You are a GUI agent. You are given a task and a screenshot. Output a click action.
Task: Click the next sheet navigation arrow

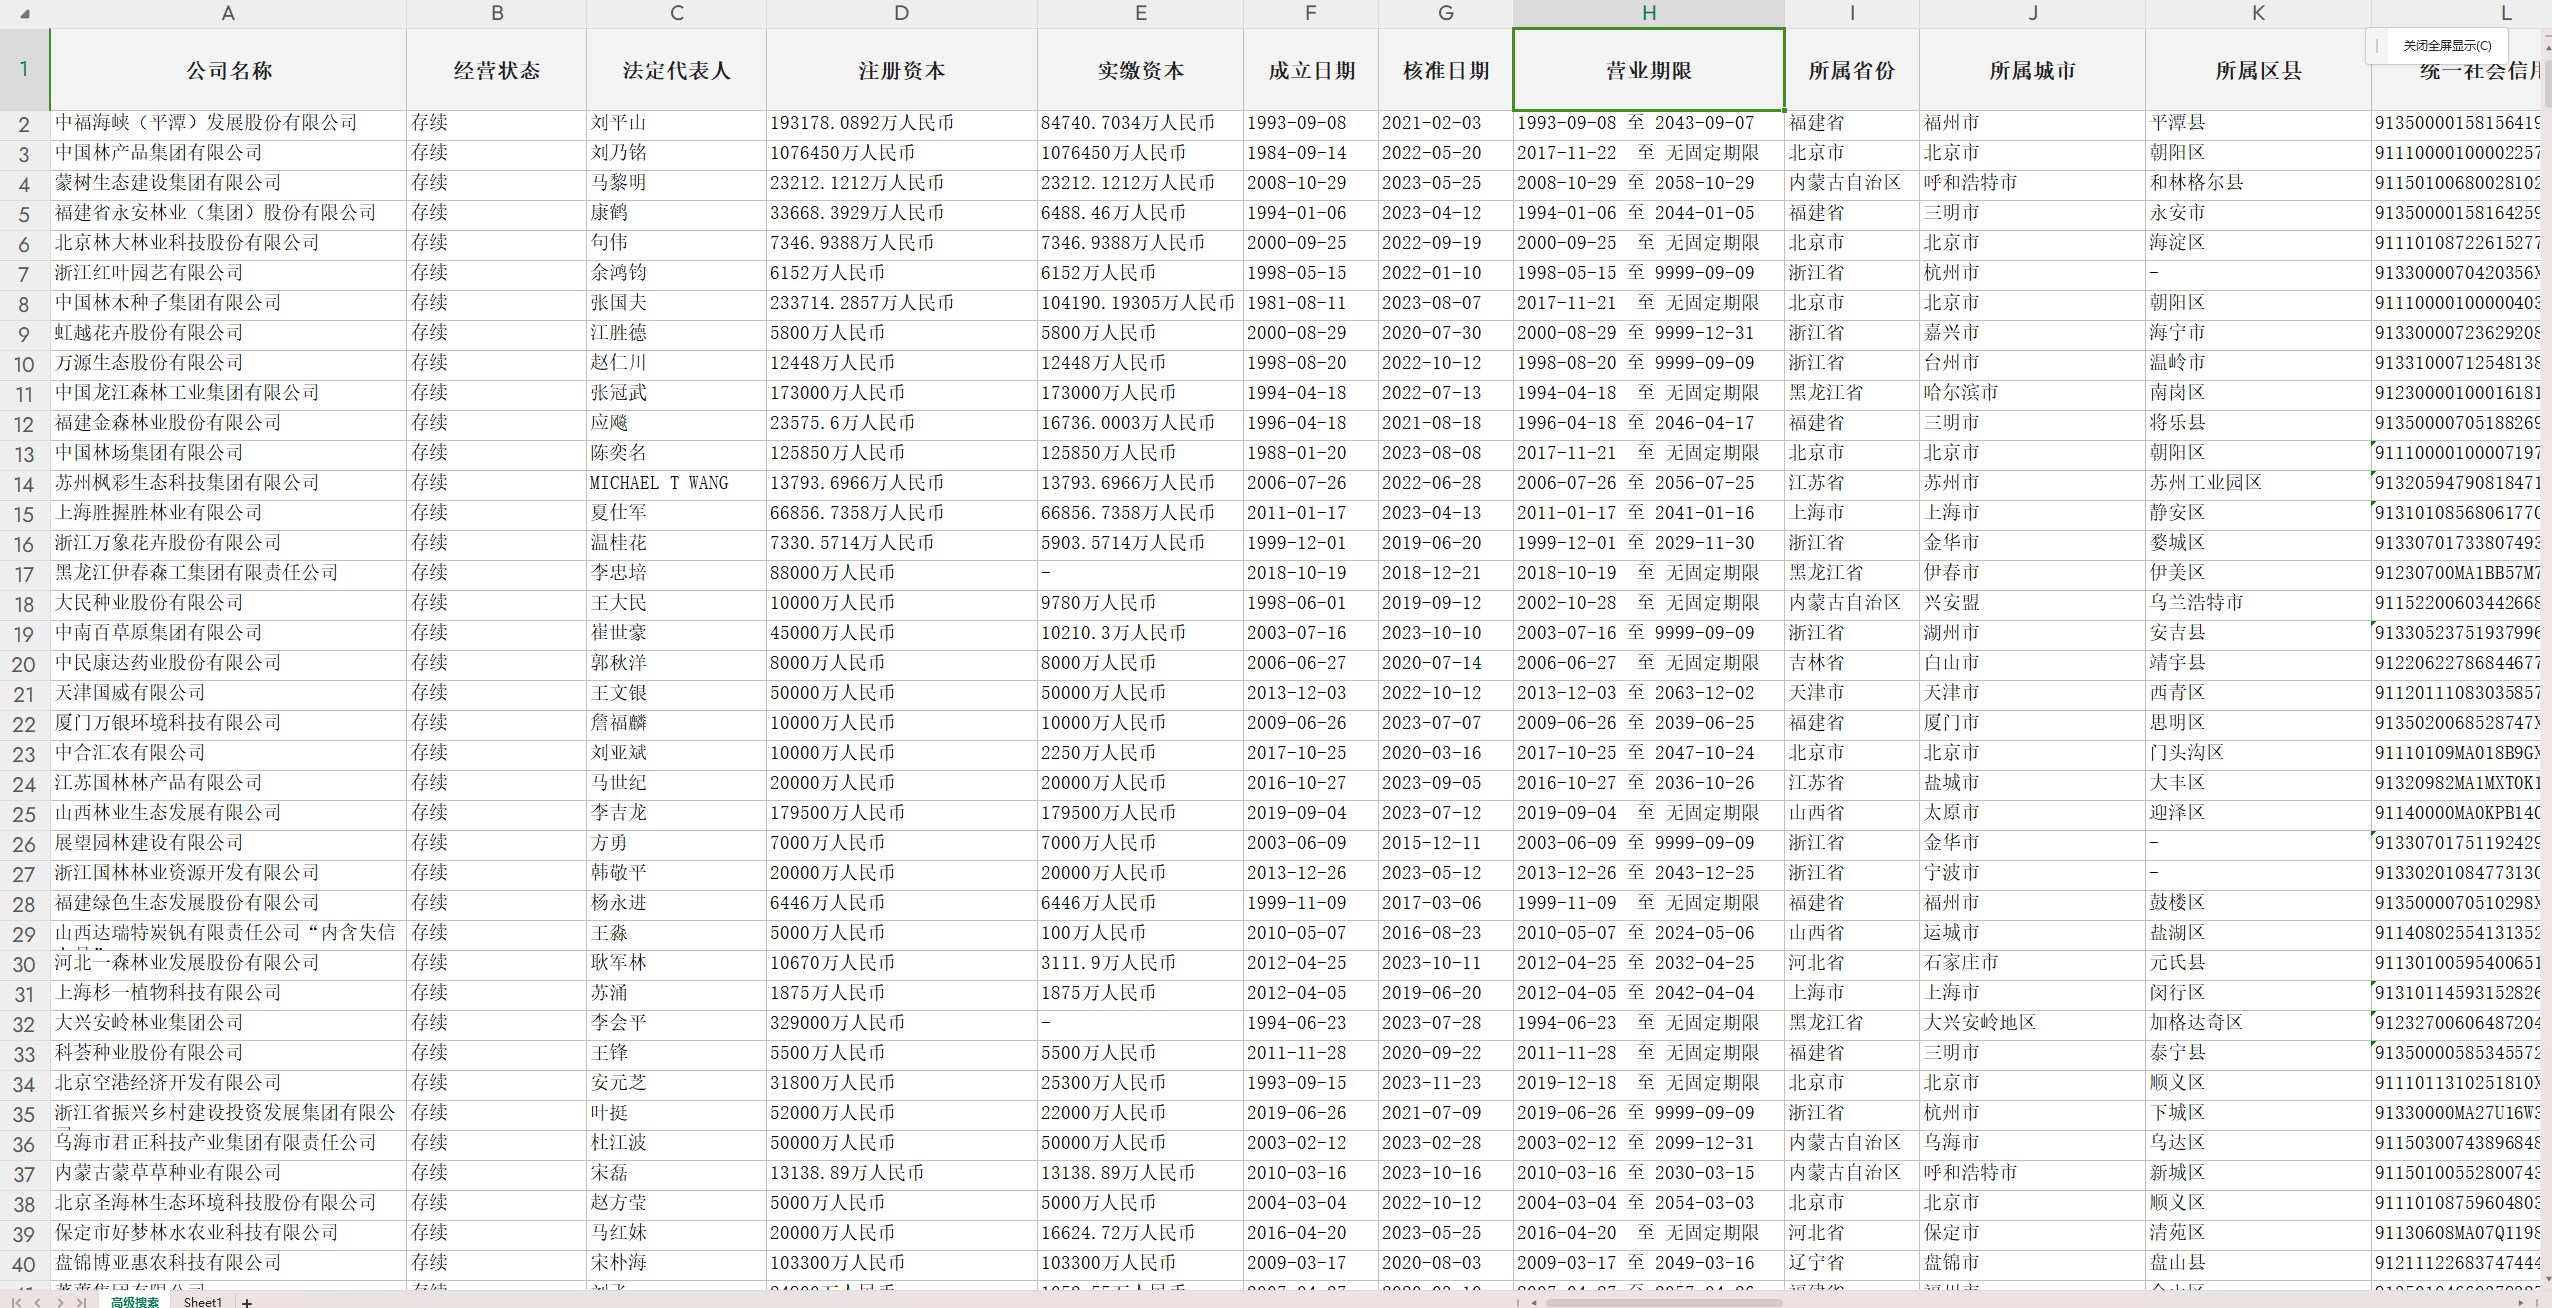click(x=60, y=1302)
